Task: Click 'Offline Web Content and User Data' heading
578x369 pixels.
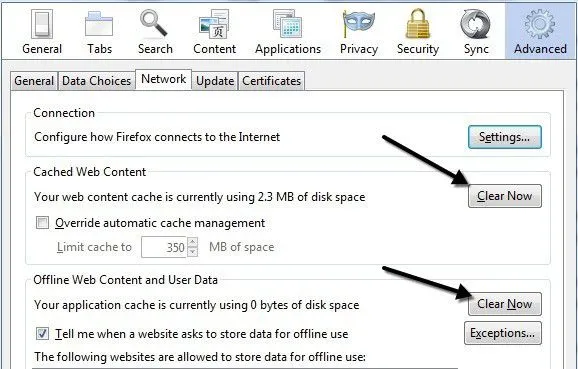Action: coord(125,280)
